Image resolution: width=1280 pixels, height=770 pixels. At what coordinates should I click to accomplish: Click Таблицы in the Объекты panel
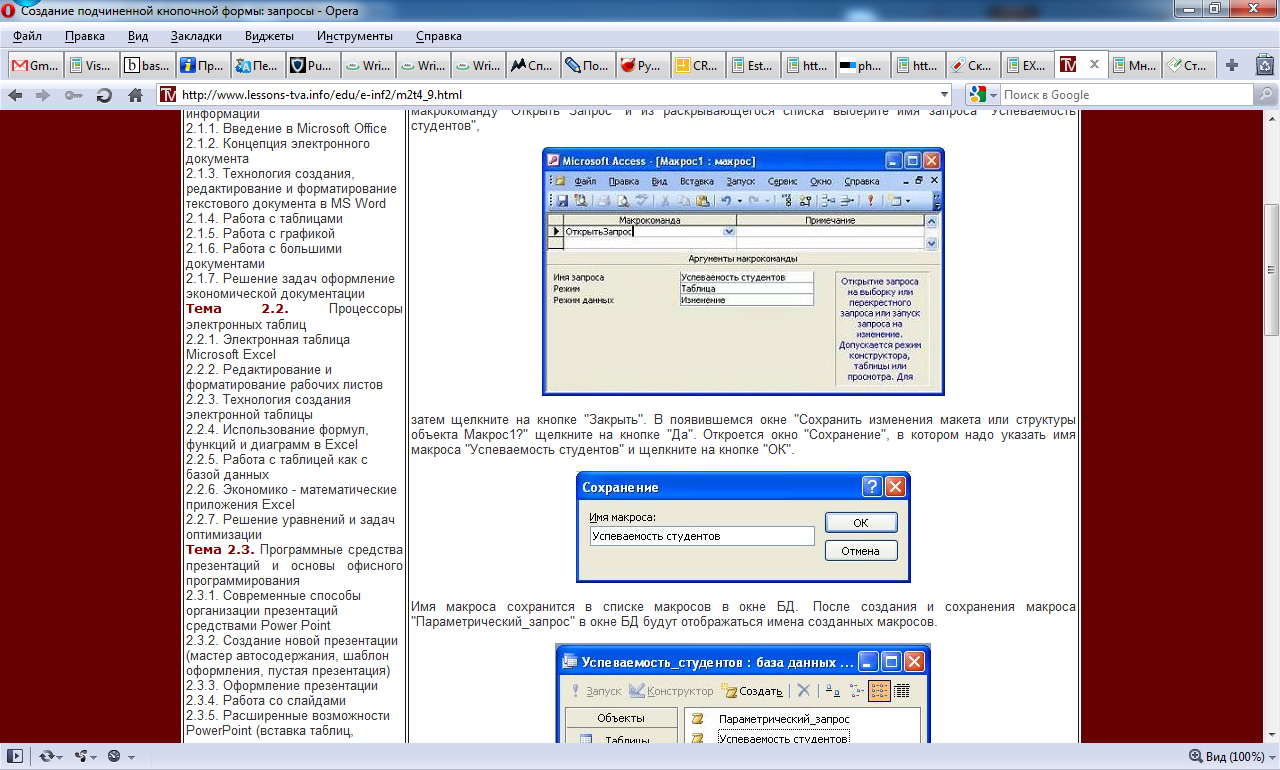coord(628,741)
